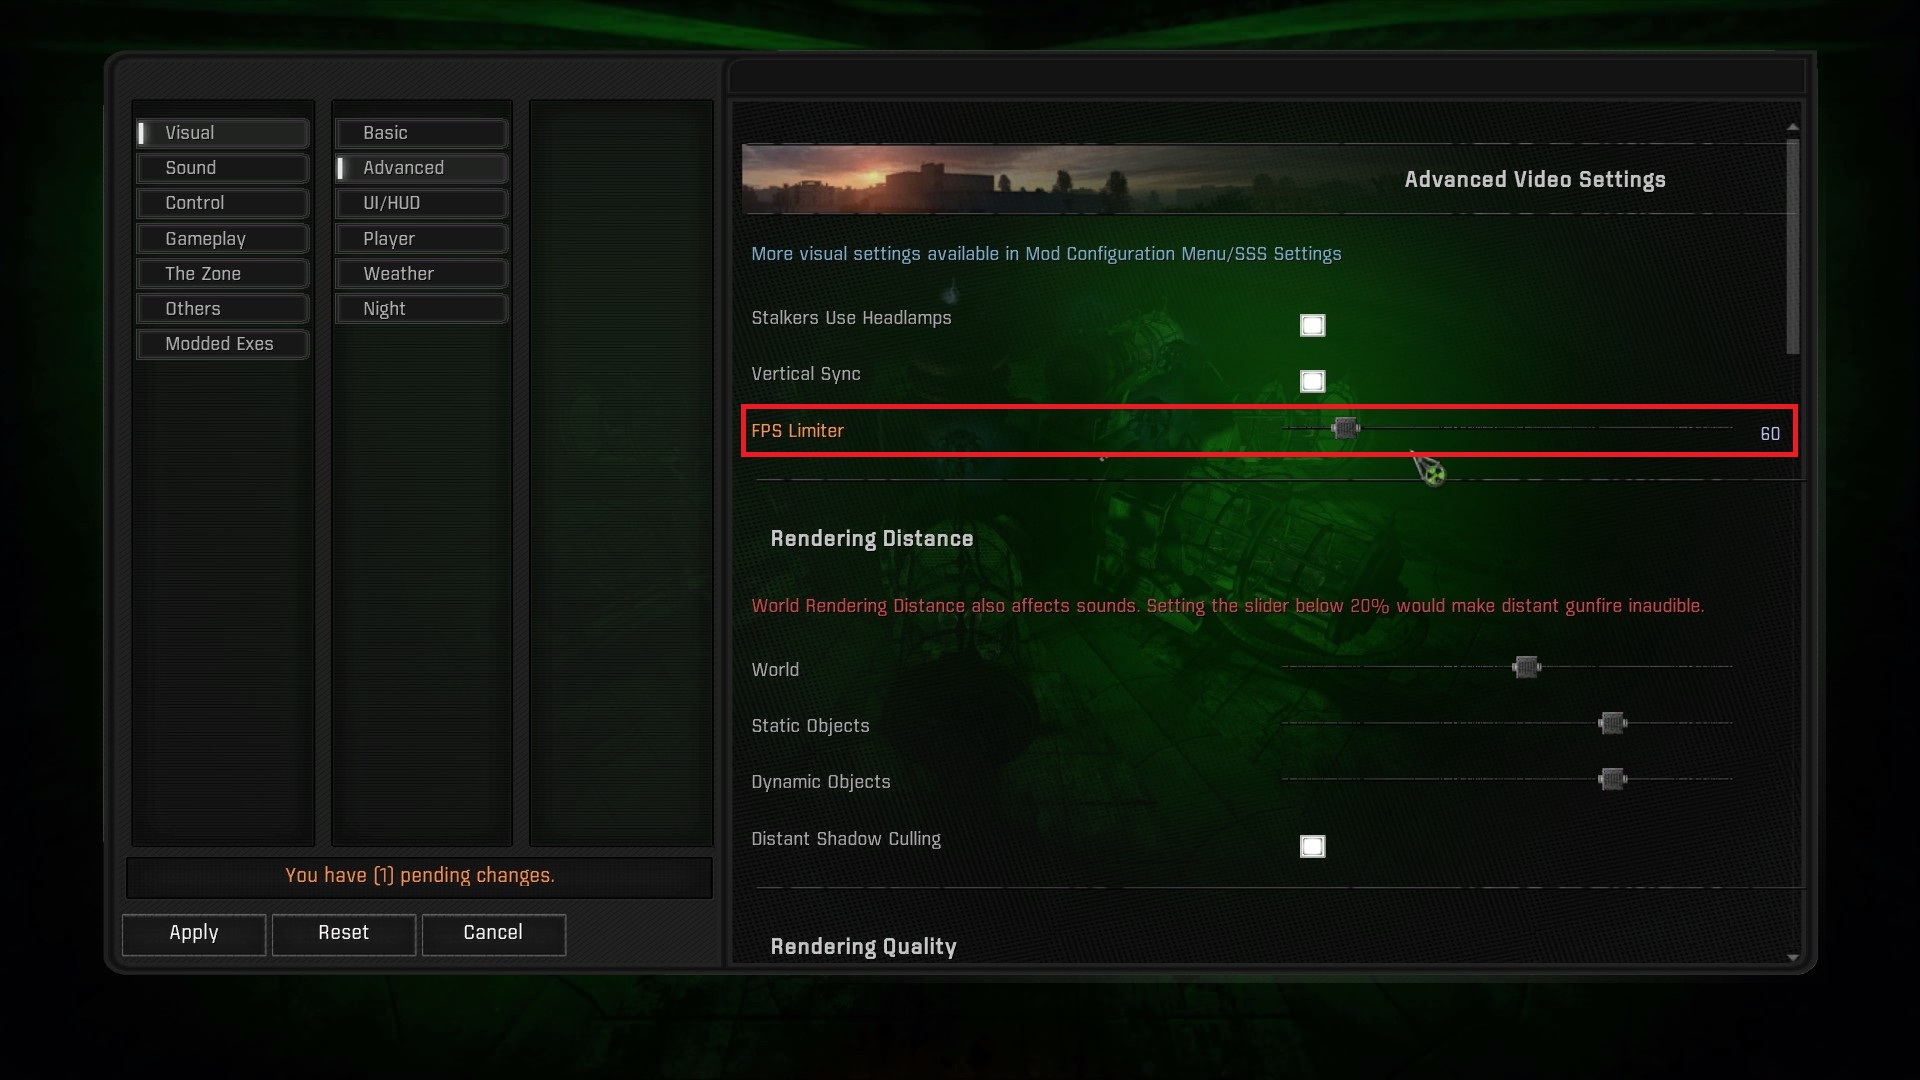The height and width of the screenshot is (1080, 1920).
Task: Click the Cancel button
Action: pos(493,933)
